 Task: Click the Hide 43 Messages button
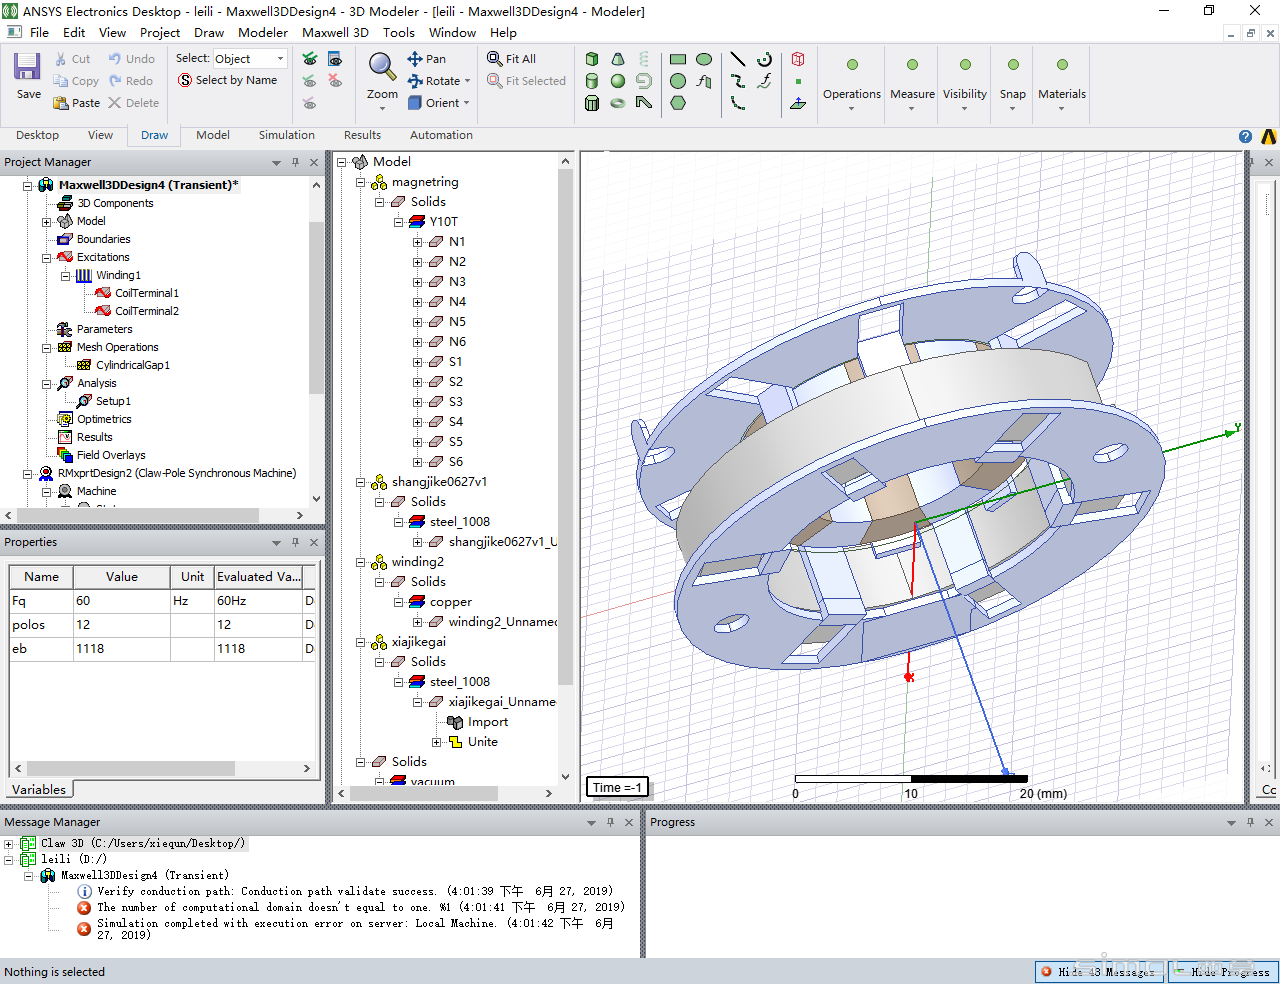(1099, 971)
